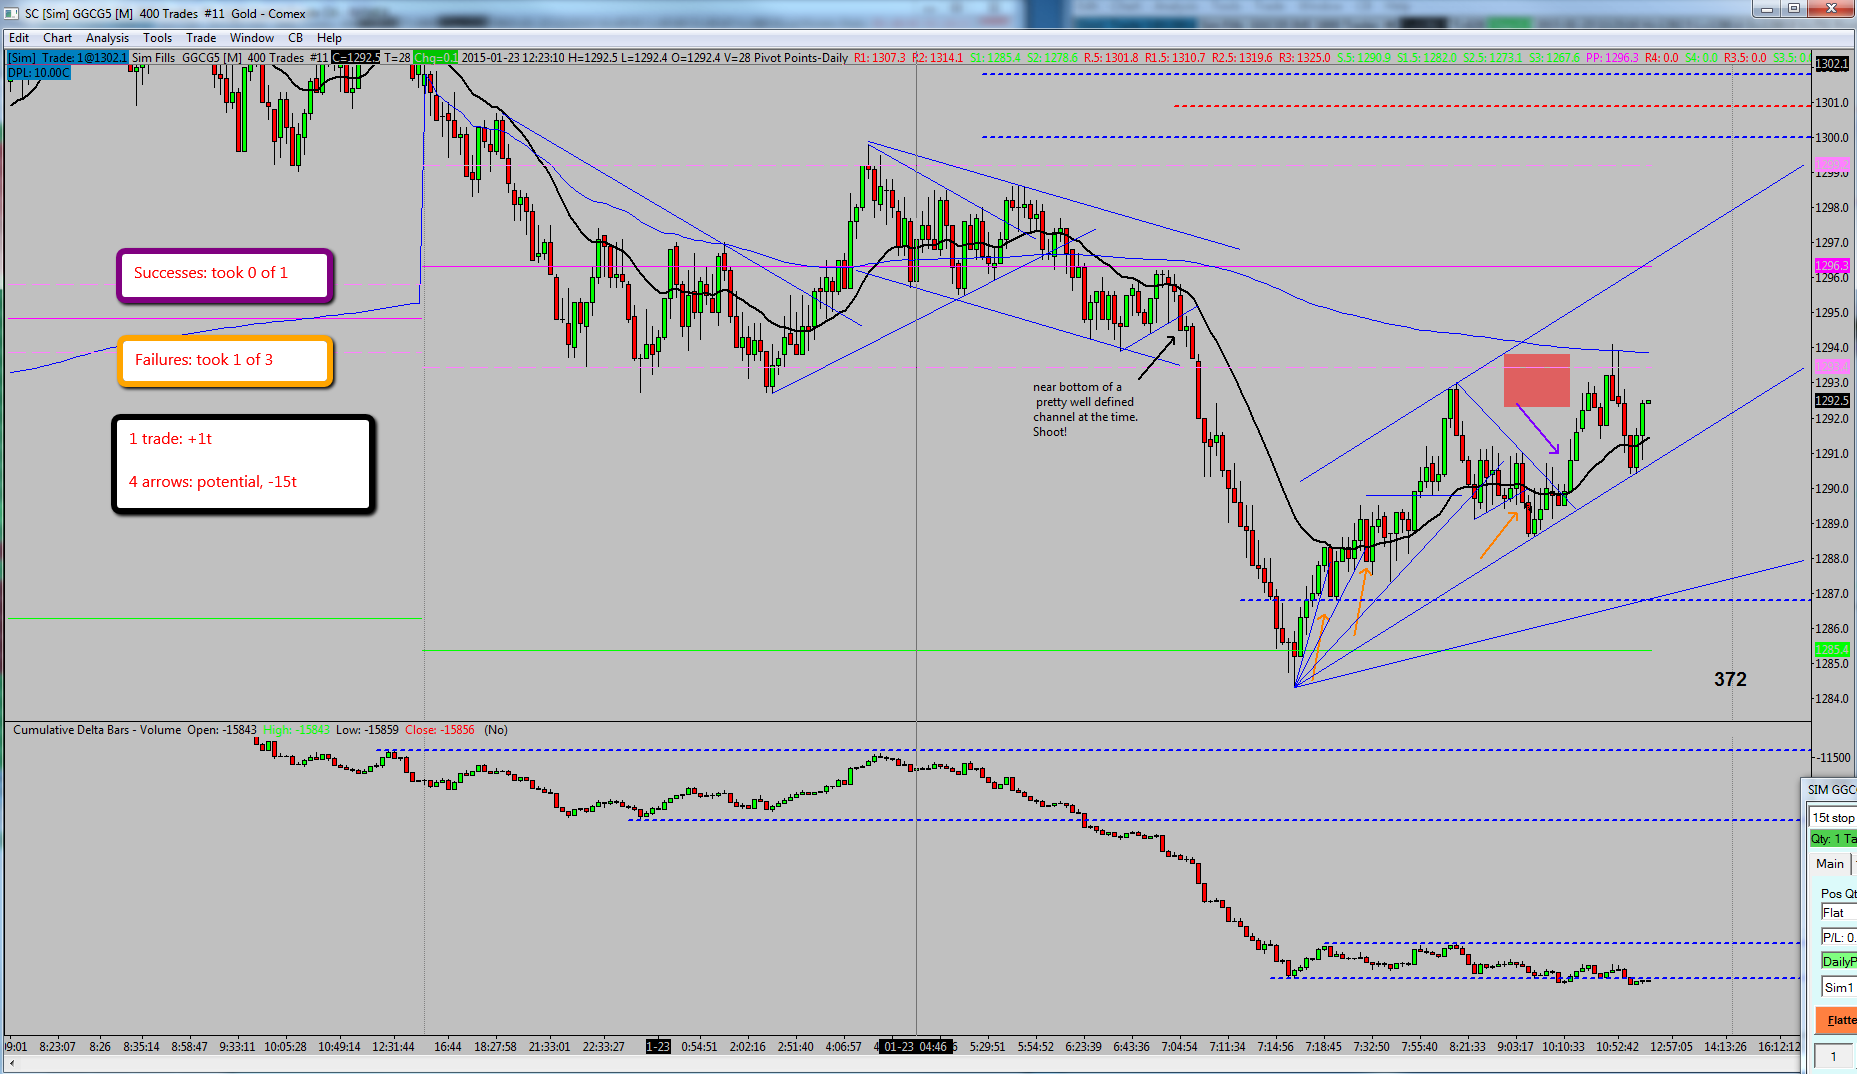Open the Window menu

[252, 38]
